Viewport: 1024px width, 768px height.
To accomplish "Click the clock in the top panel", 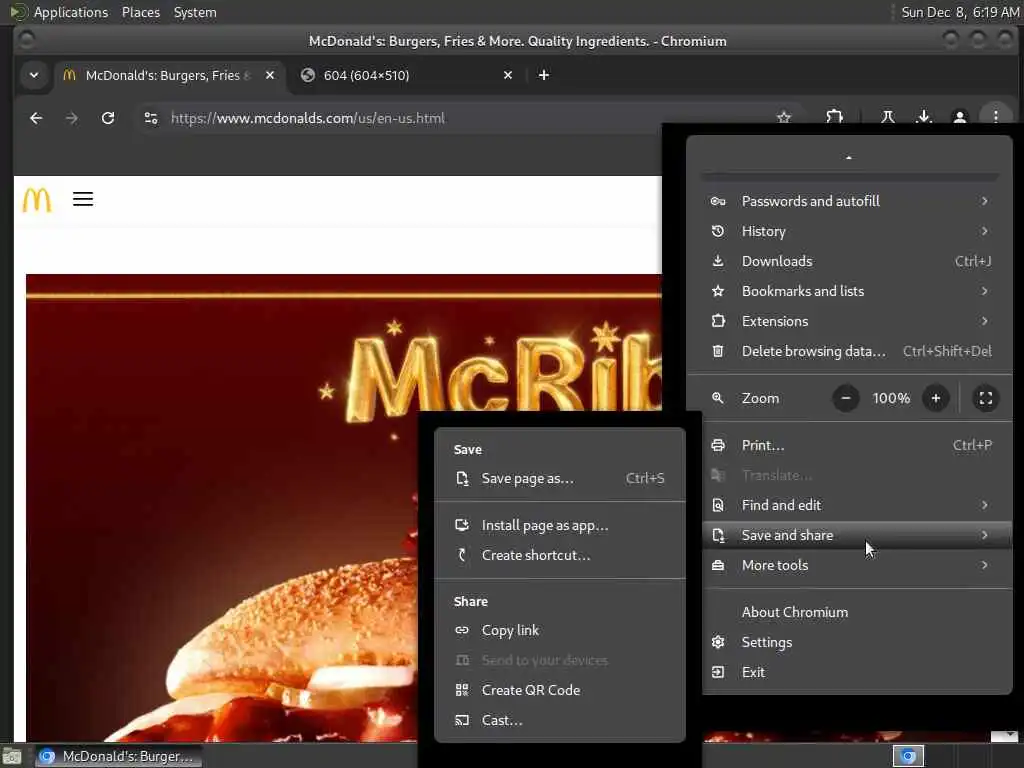I will pyautogui.click(x=960, y=12).
